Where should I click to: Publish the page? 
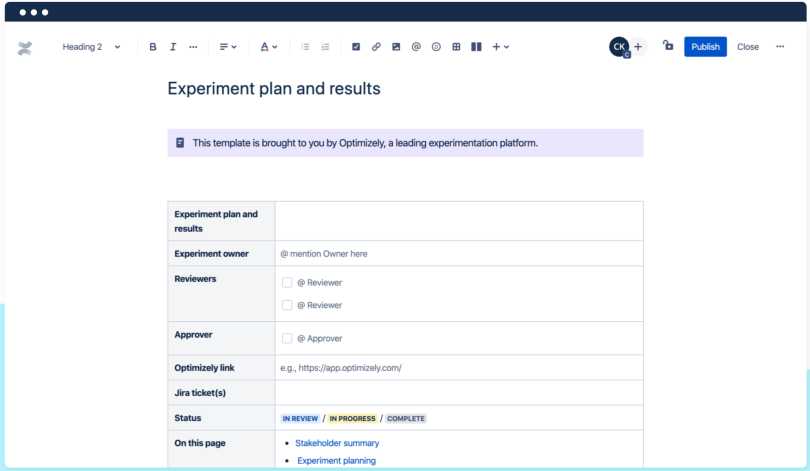click(x=705, y=47)
